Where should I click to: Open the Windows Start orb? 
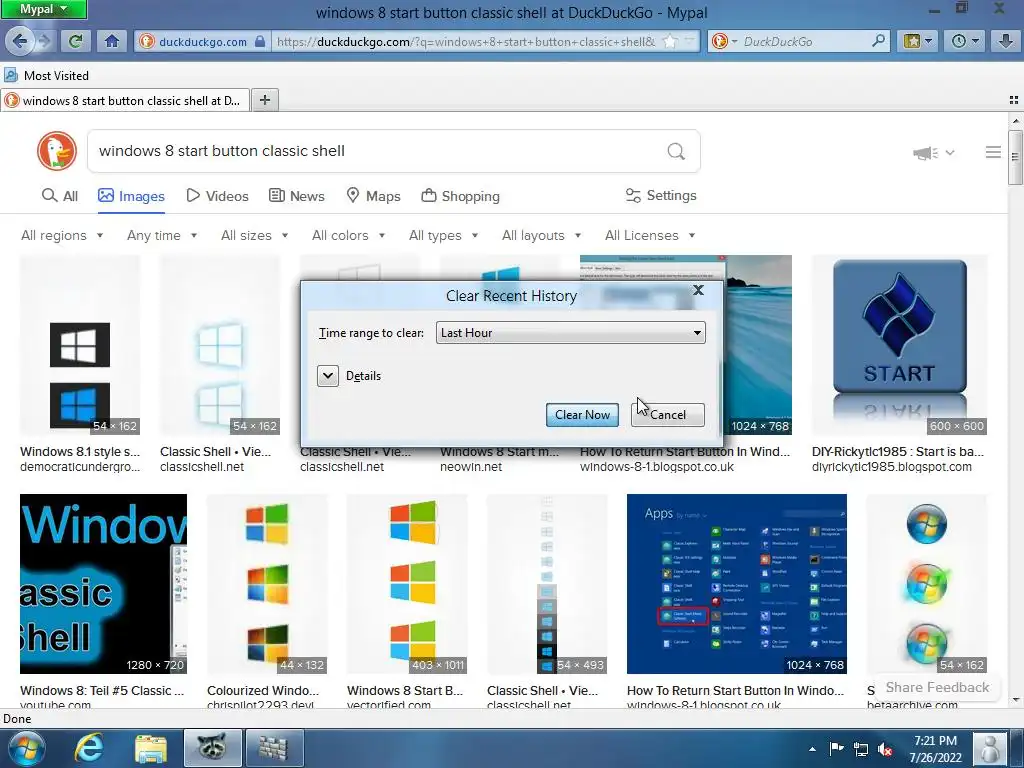25,748
